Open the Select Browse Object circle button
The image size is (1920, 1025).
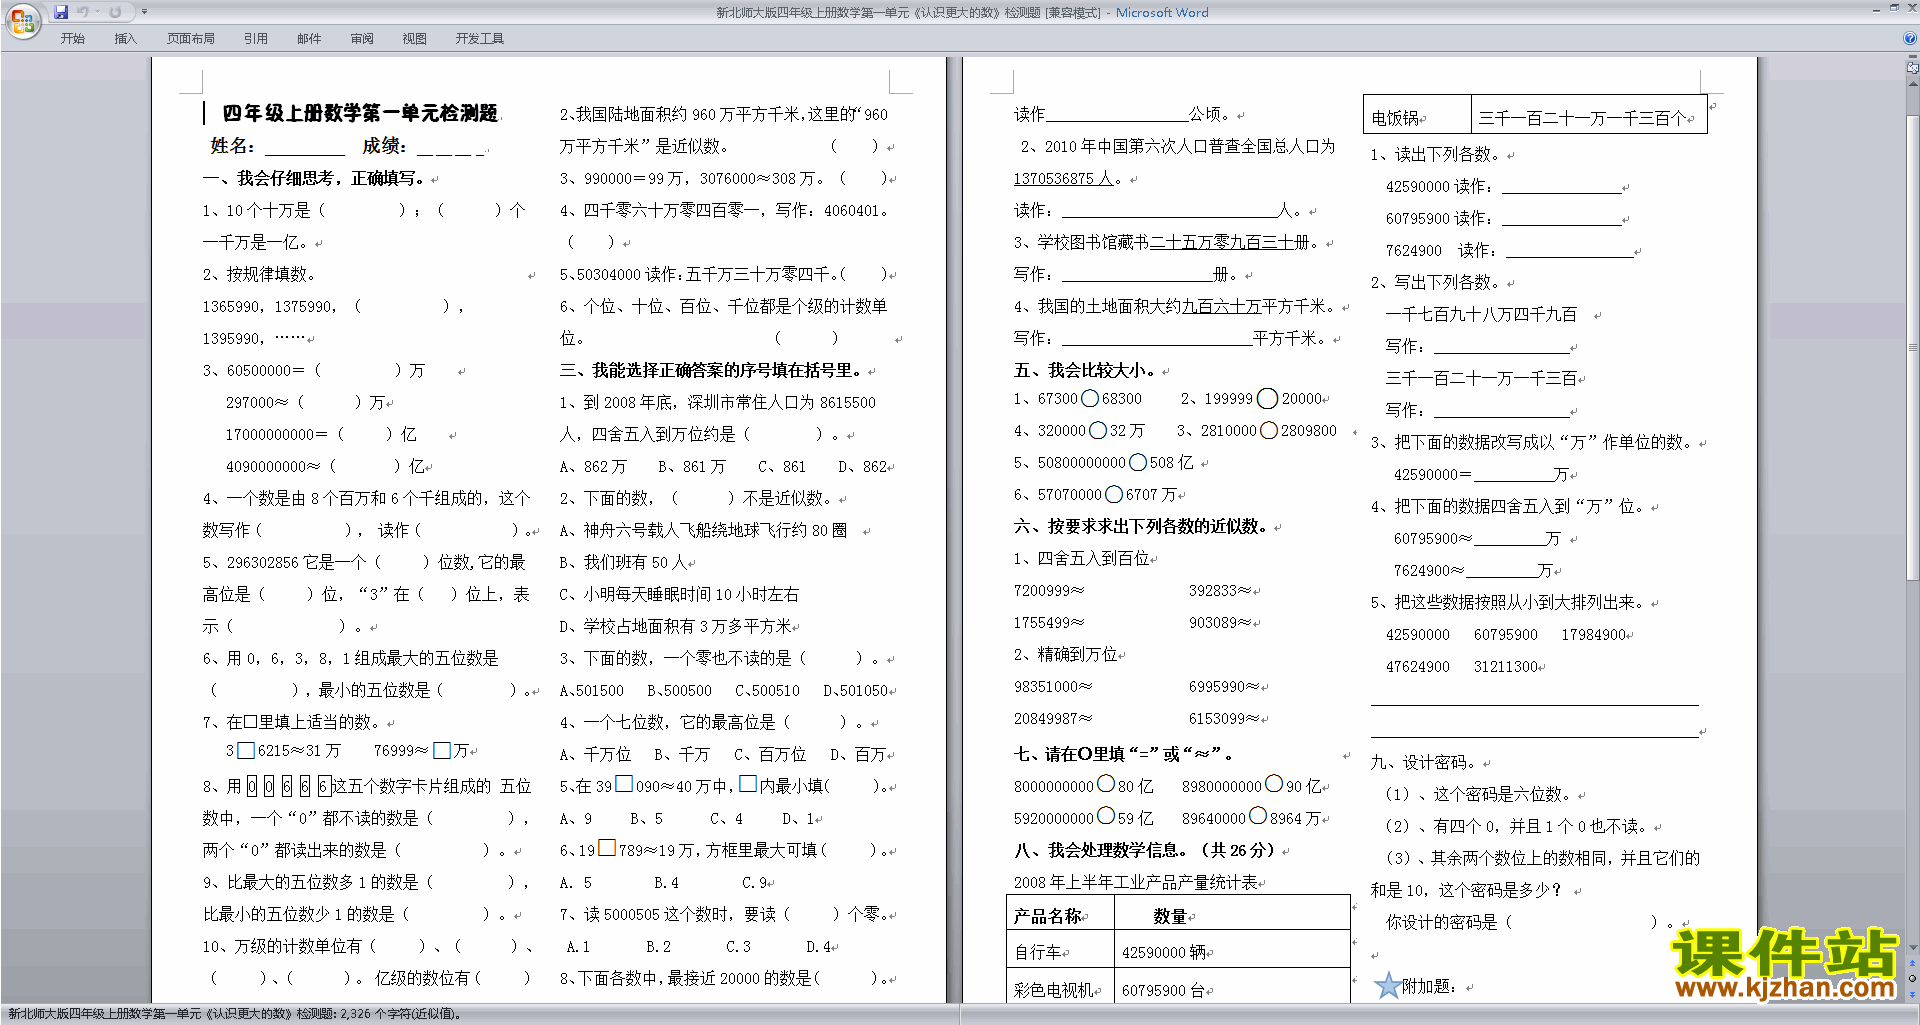1913,978
